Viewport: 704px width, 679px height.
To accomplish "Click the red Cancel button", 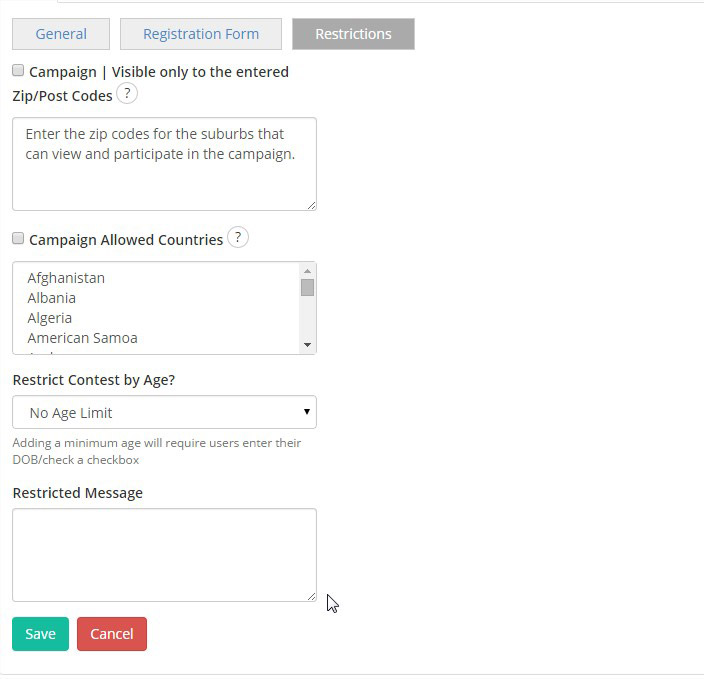I will (112, 634).
